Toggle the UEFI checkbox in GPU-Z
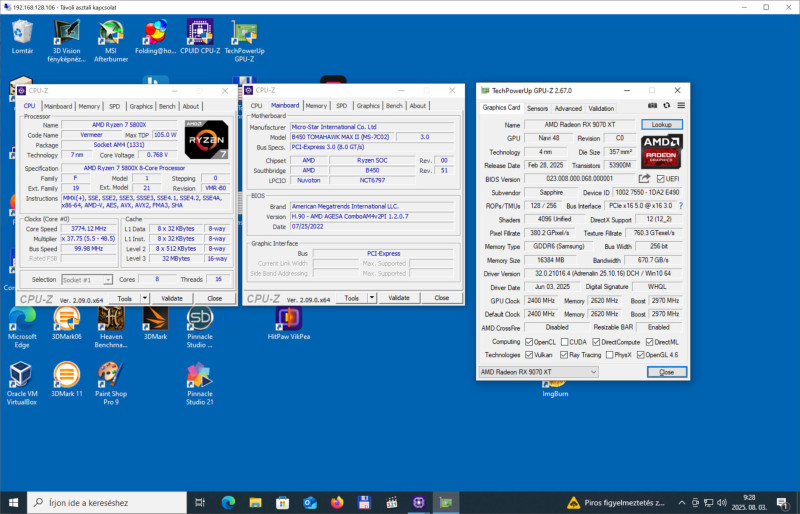800x514 pixels. click(661, 179)
